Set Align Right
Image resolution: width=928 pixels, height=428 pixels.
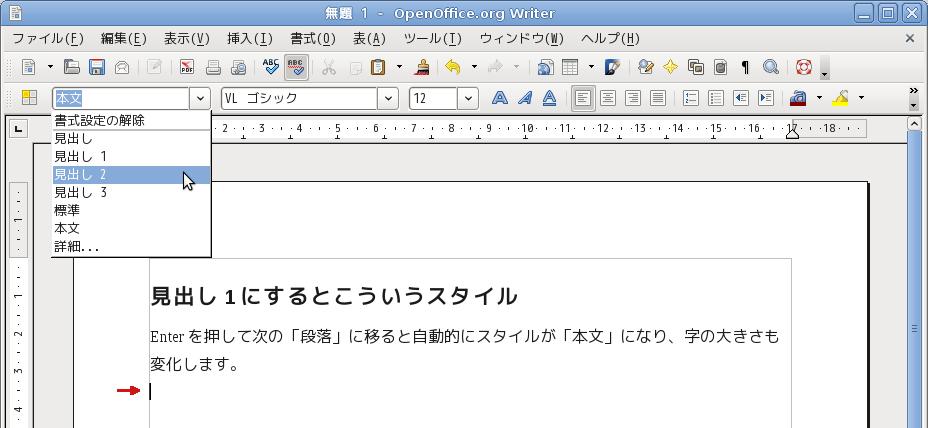click(x=633, y=98)
